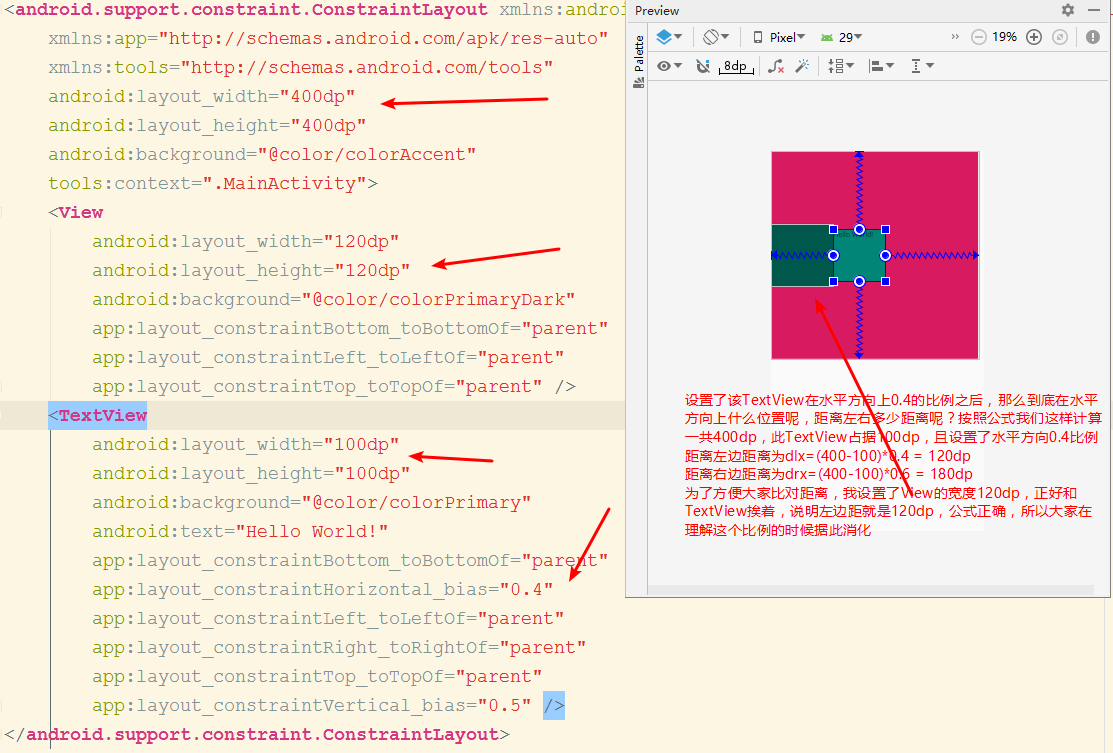1113x753 pixels.
Task: Click the highlighted <TextView tag in code
Action: (x=98, y=416)
